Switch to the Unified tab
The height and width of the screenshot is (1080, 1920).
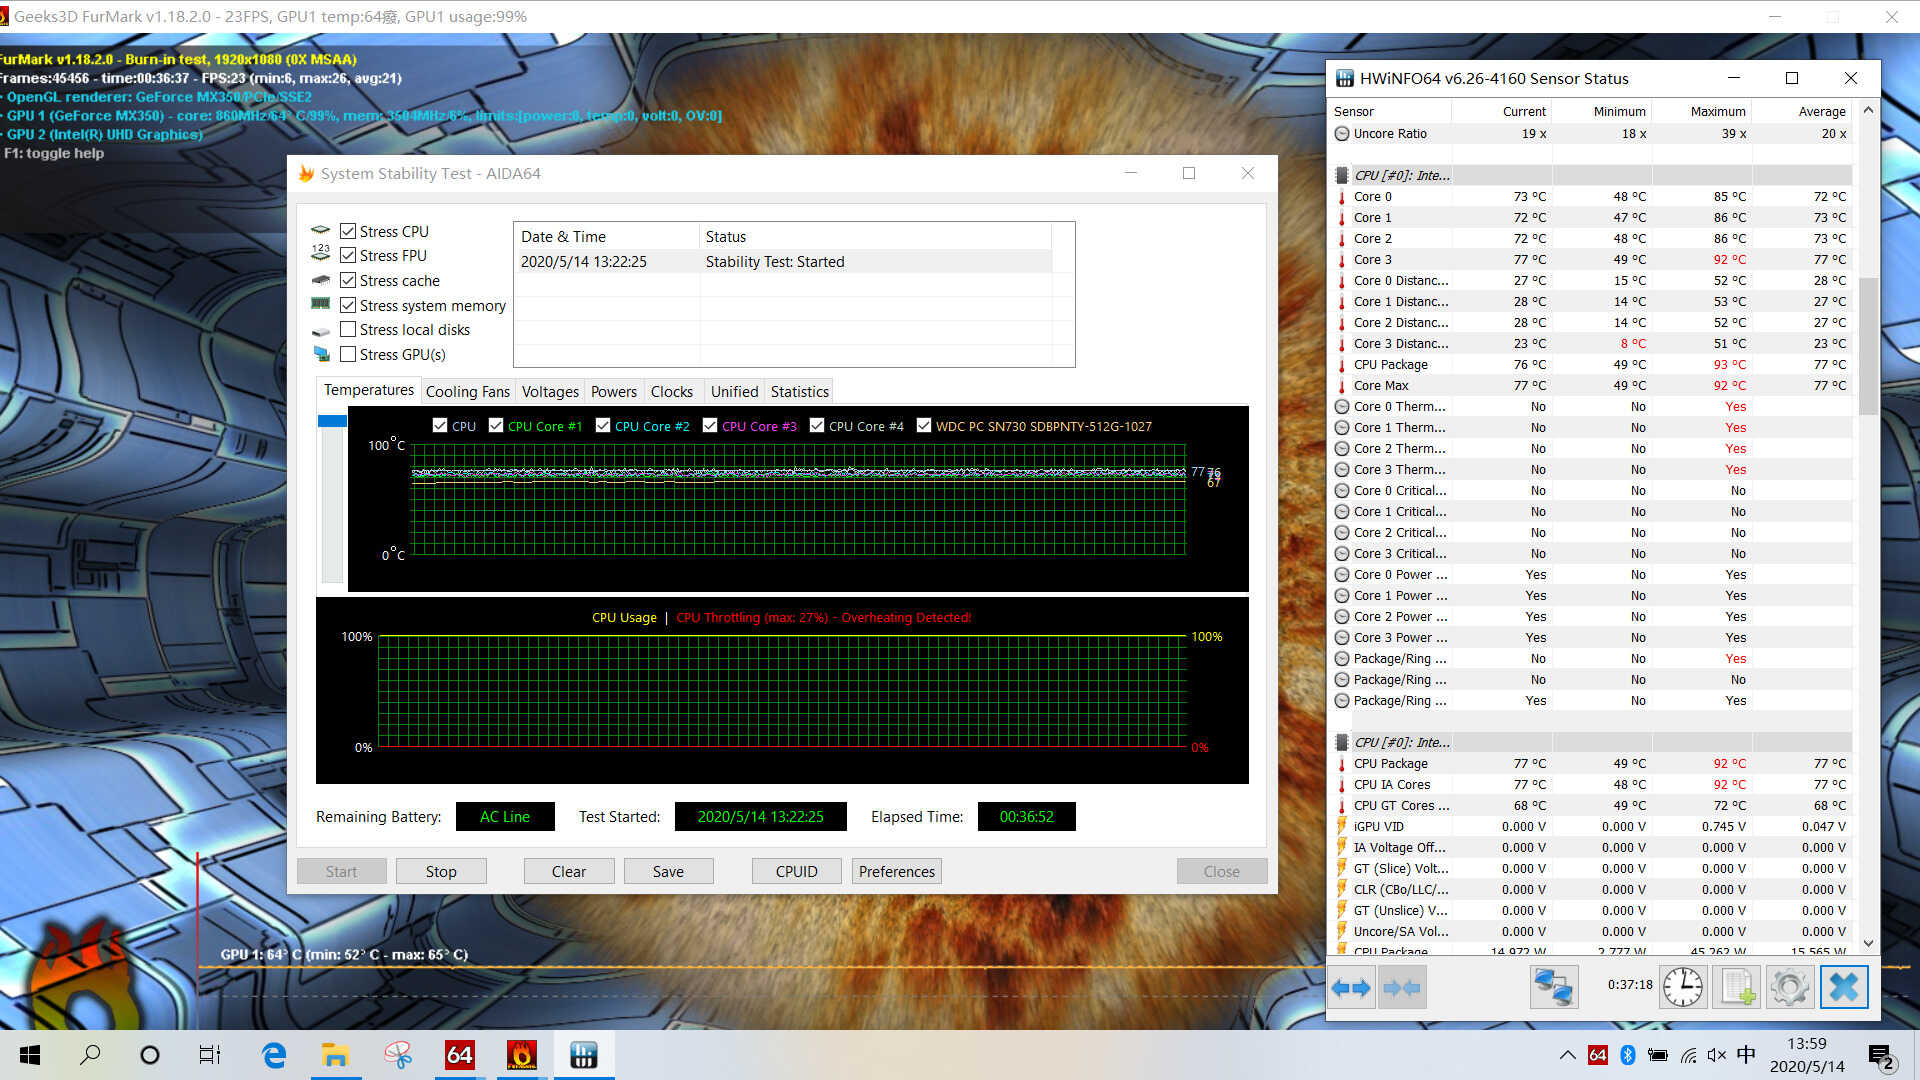click(734, 392)
